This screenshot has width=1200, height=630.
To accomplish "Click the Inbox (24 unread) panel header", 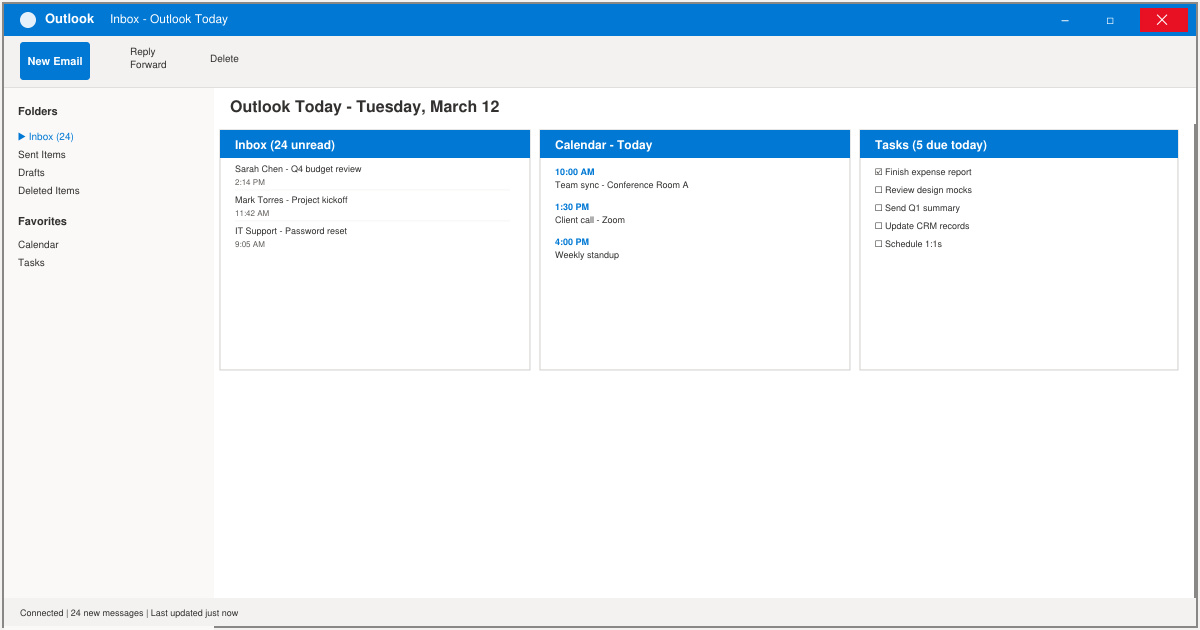I will tap(375, 144).
